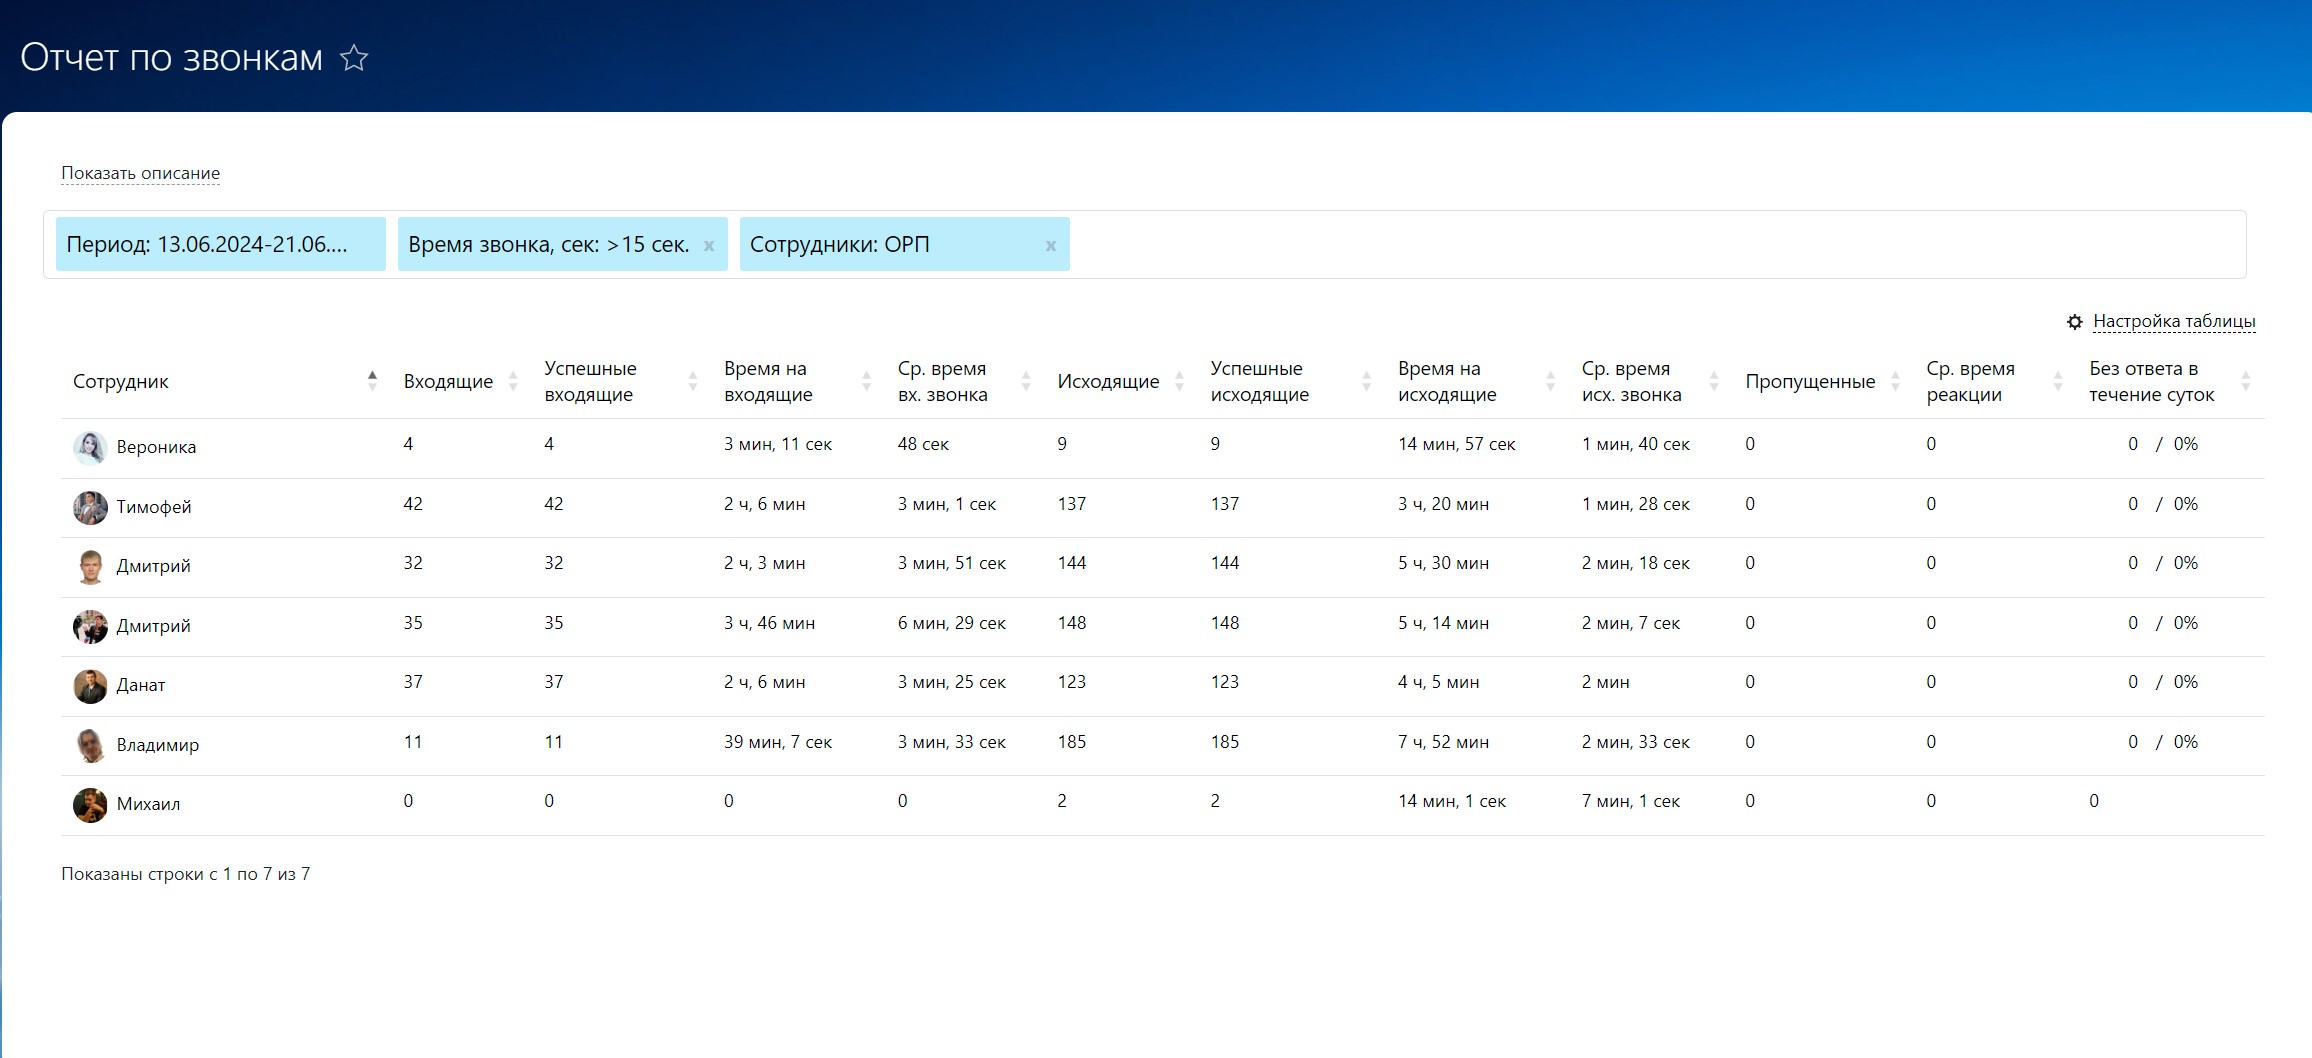This screenshot has width=2312, height=1058.
Task: Remove the ОРП employees filter
Action: [x=1050, y=246]
